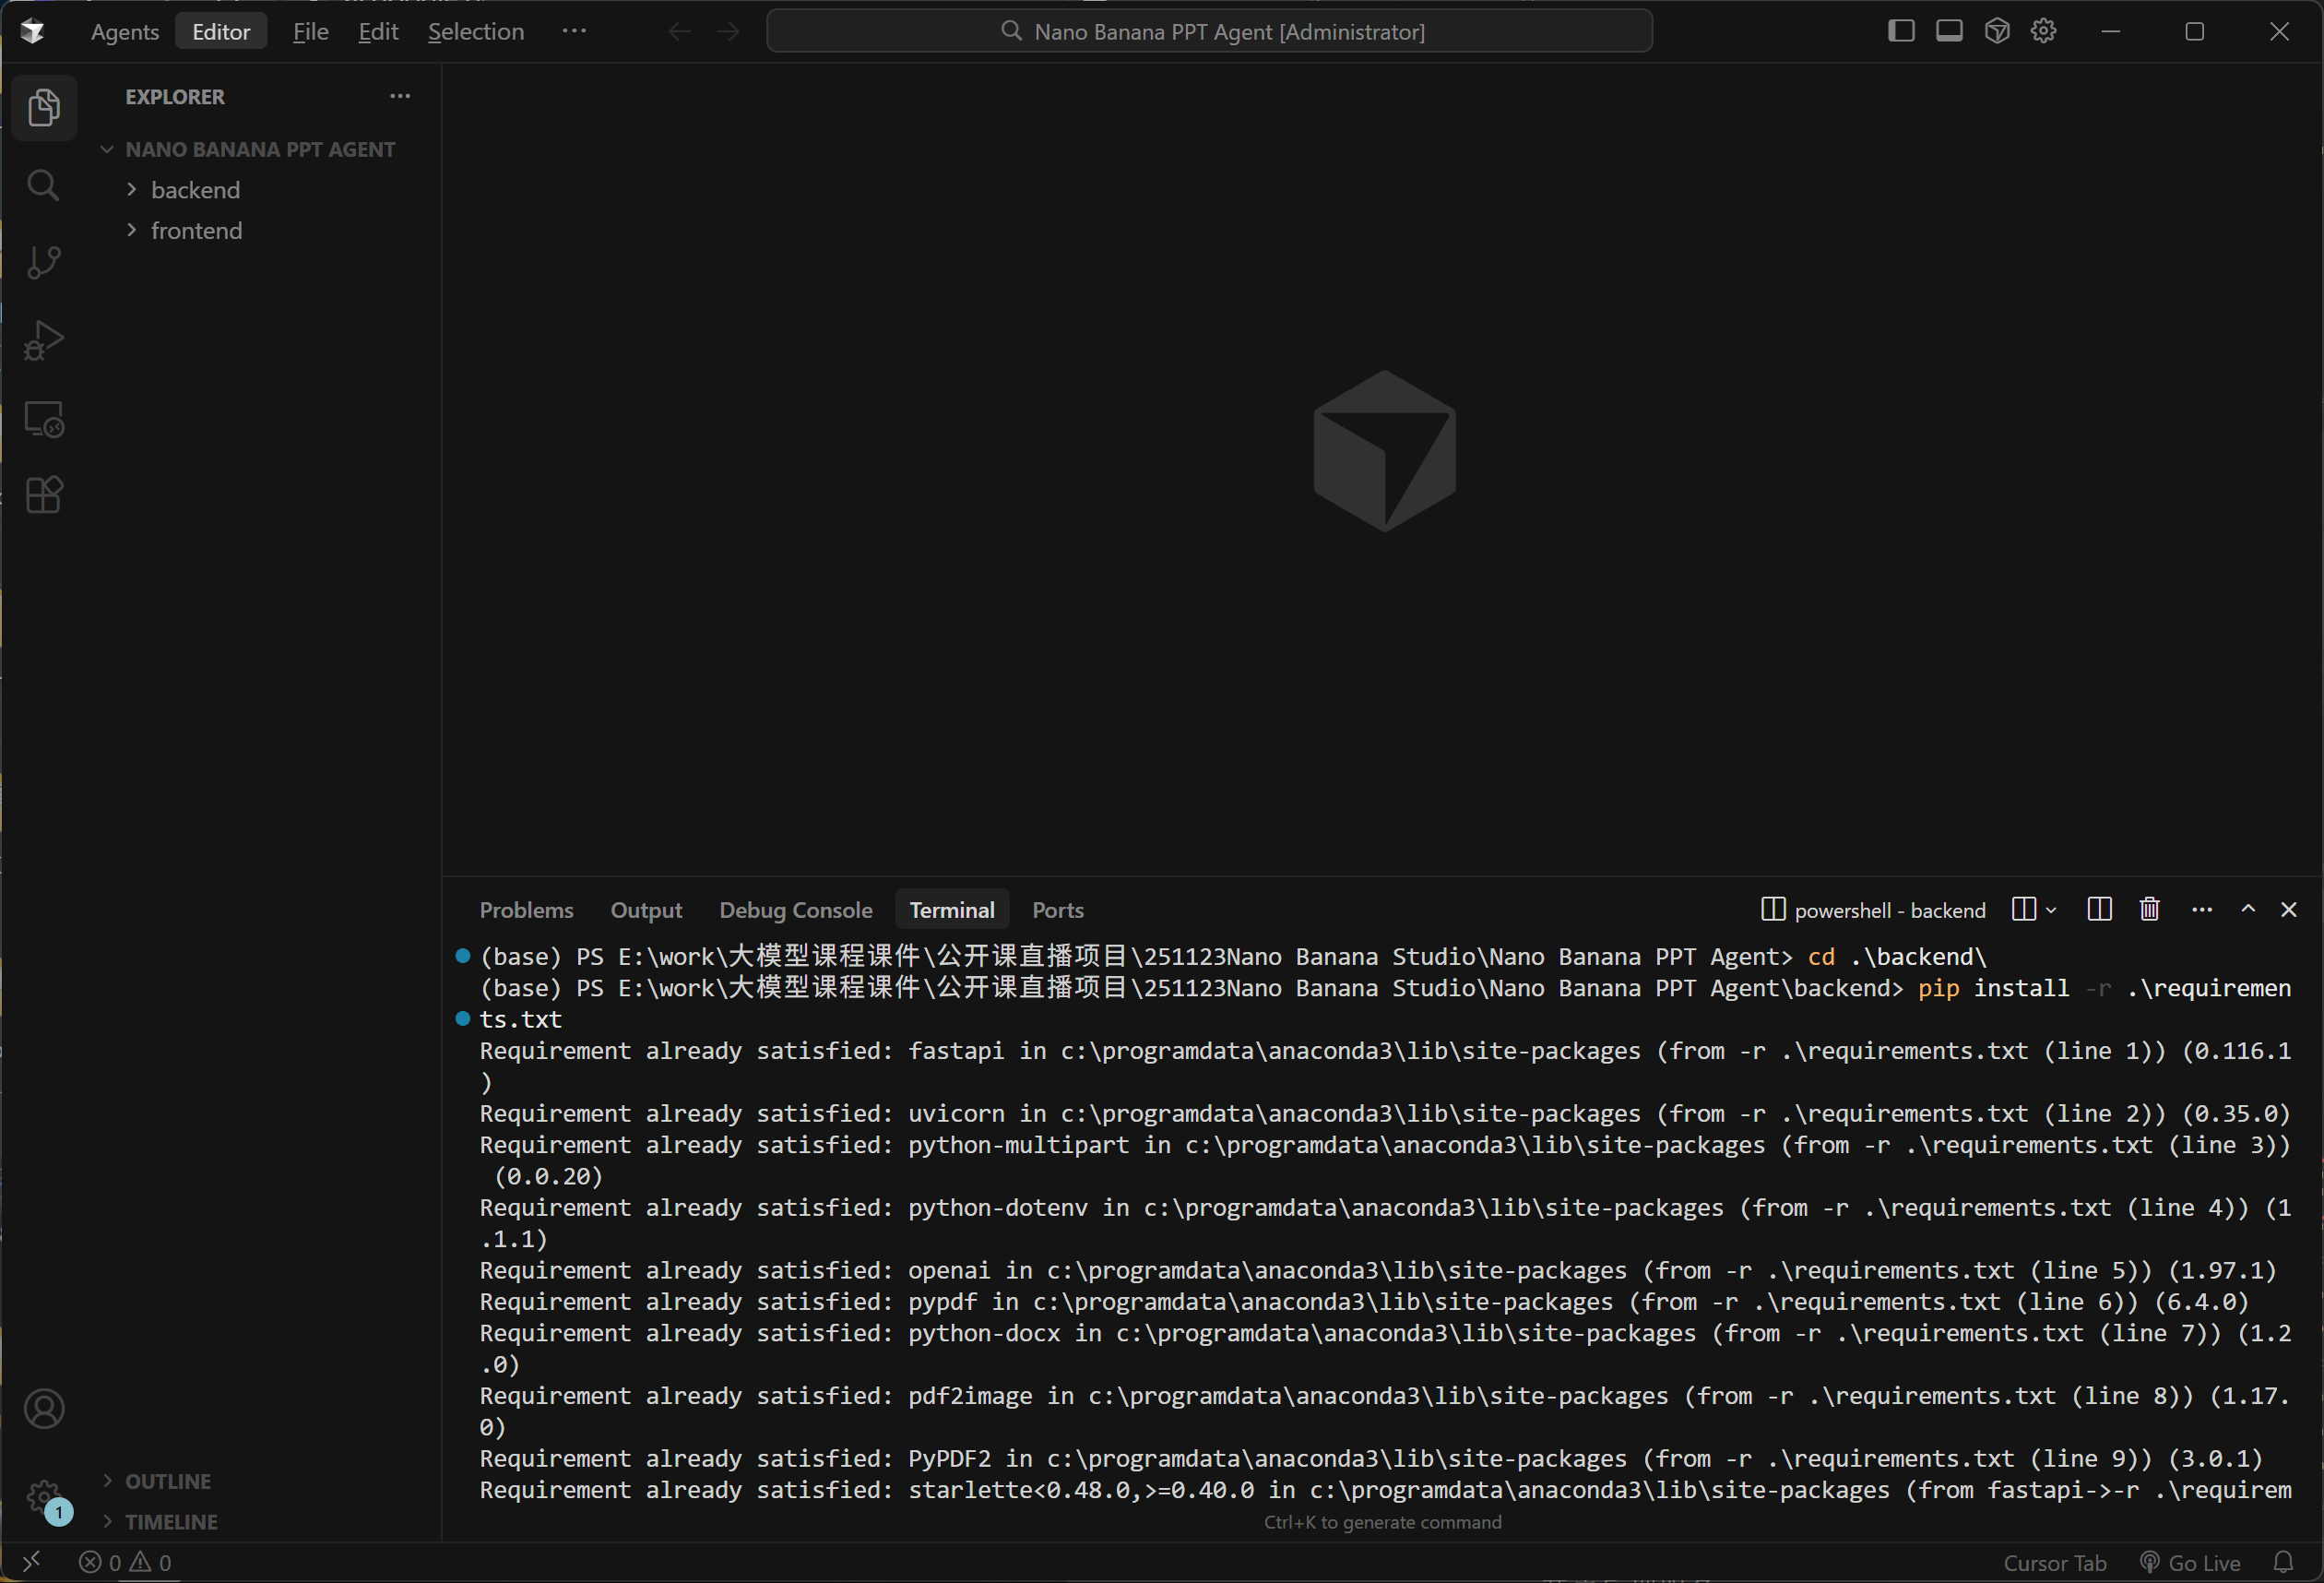Image resolution: width=2324 pixels, height=1583 pixels.
Task: Open terminal panel more actions
Action: tap(2202, 909)
